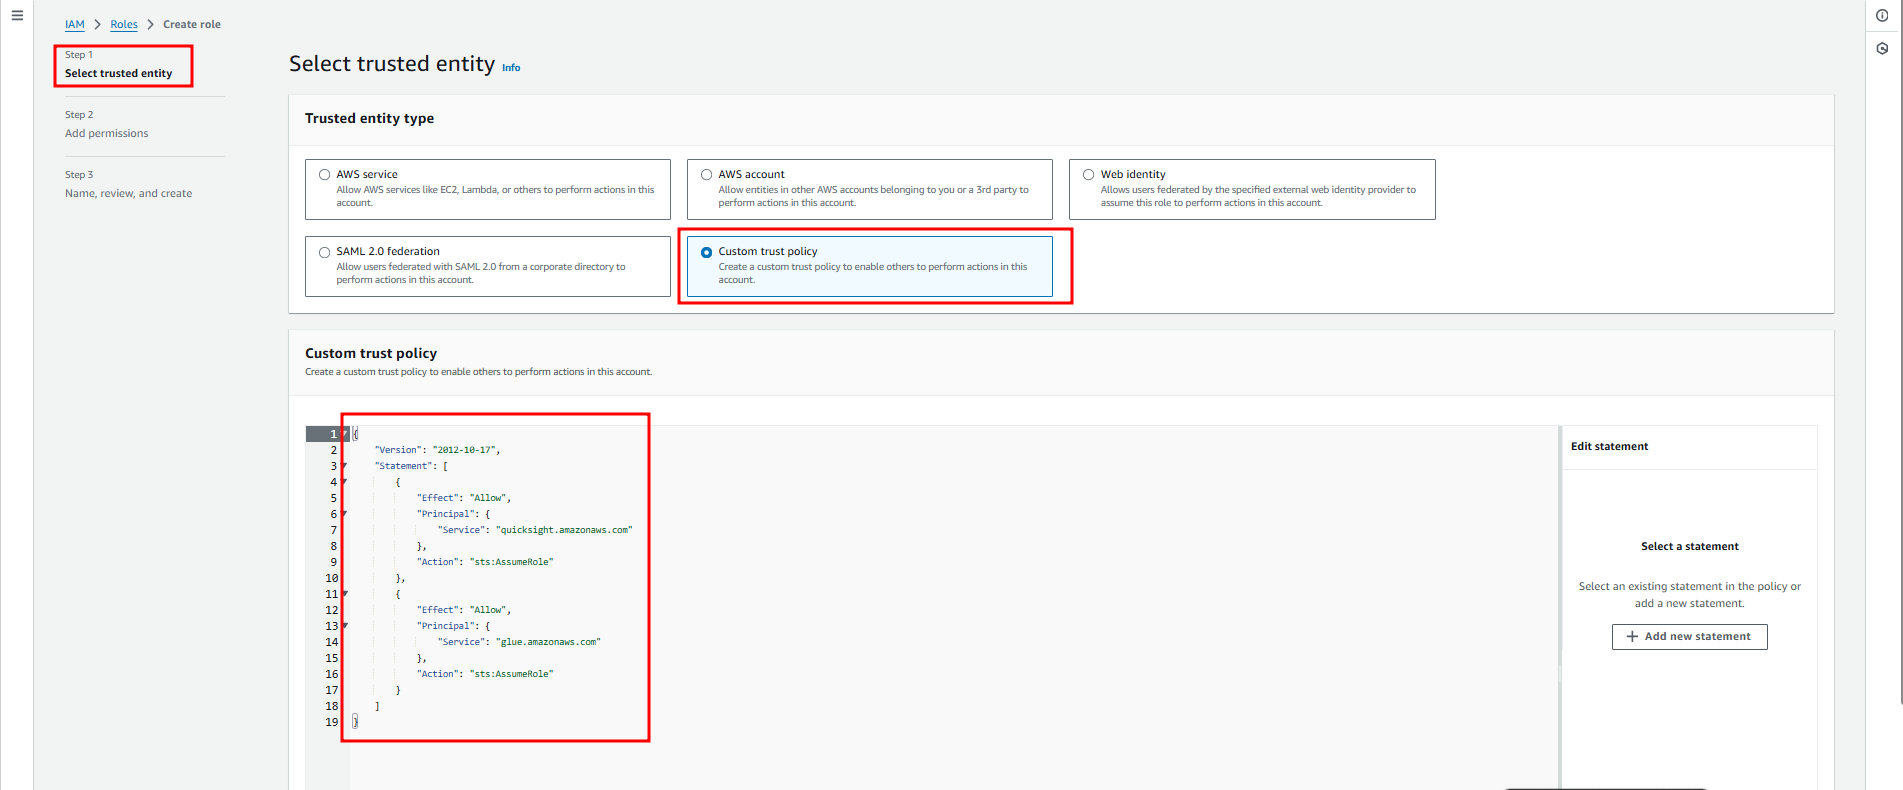The height and width of the screenshot is (790, 1903).
Task: Fold the second statement object at line 11
Action: (345, 594)
